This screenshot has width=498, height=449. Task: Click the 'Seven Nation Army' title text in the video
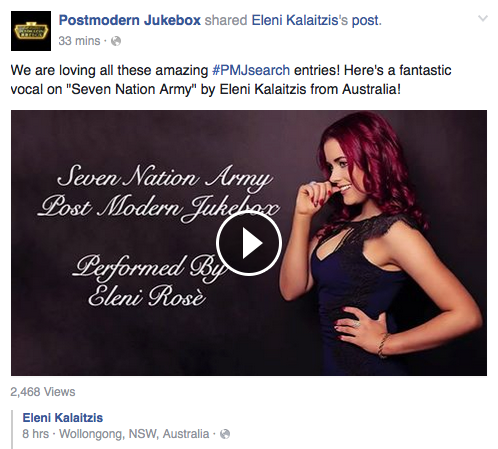pyautogui.click(x=164, y=178)
